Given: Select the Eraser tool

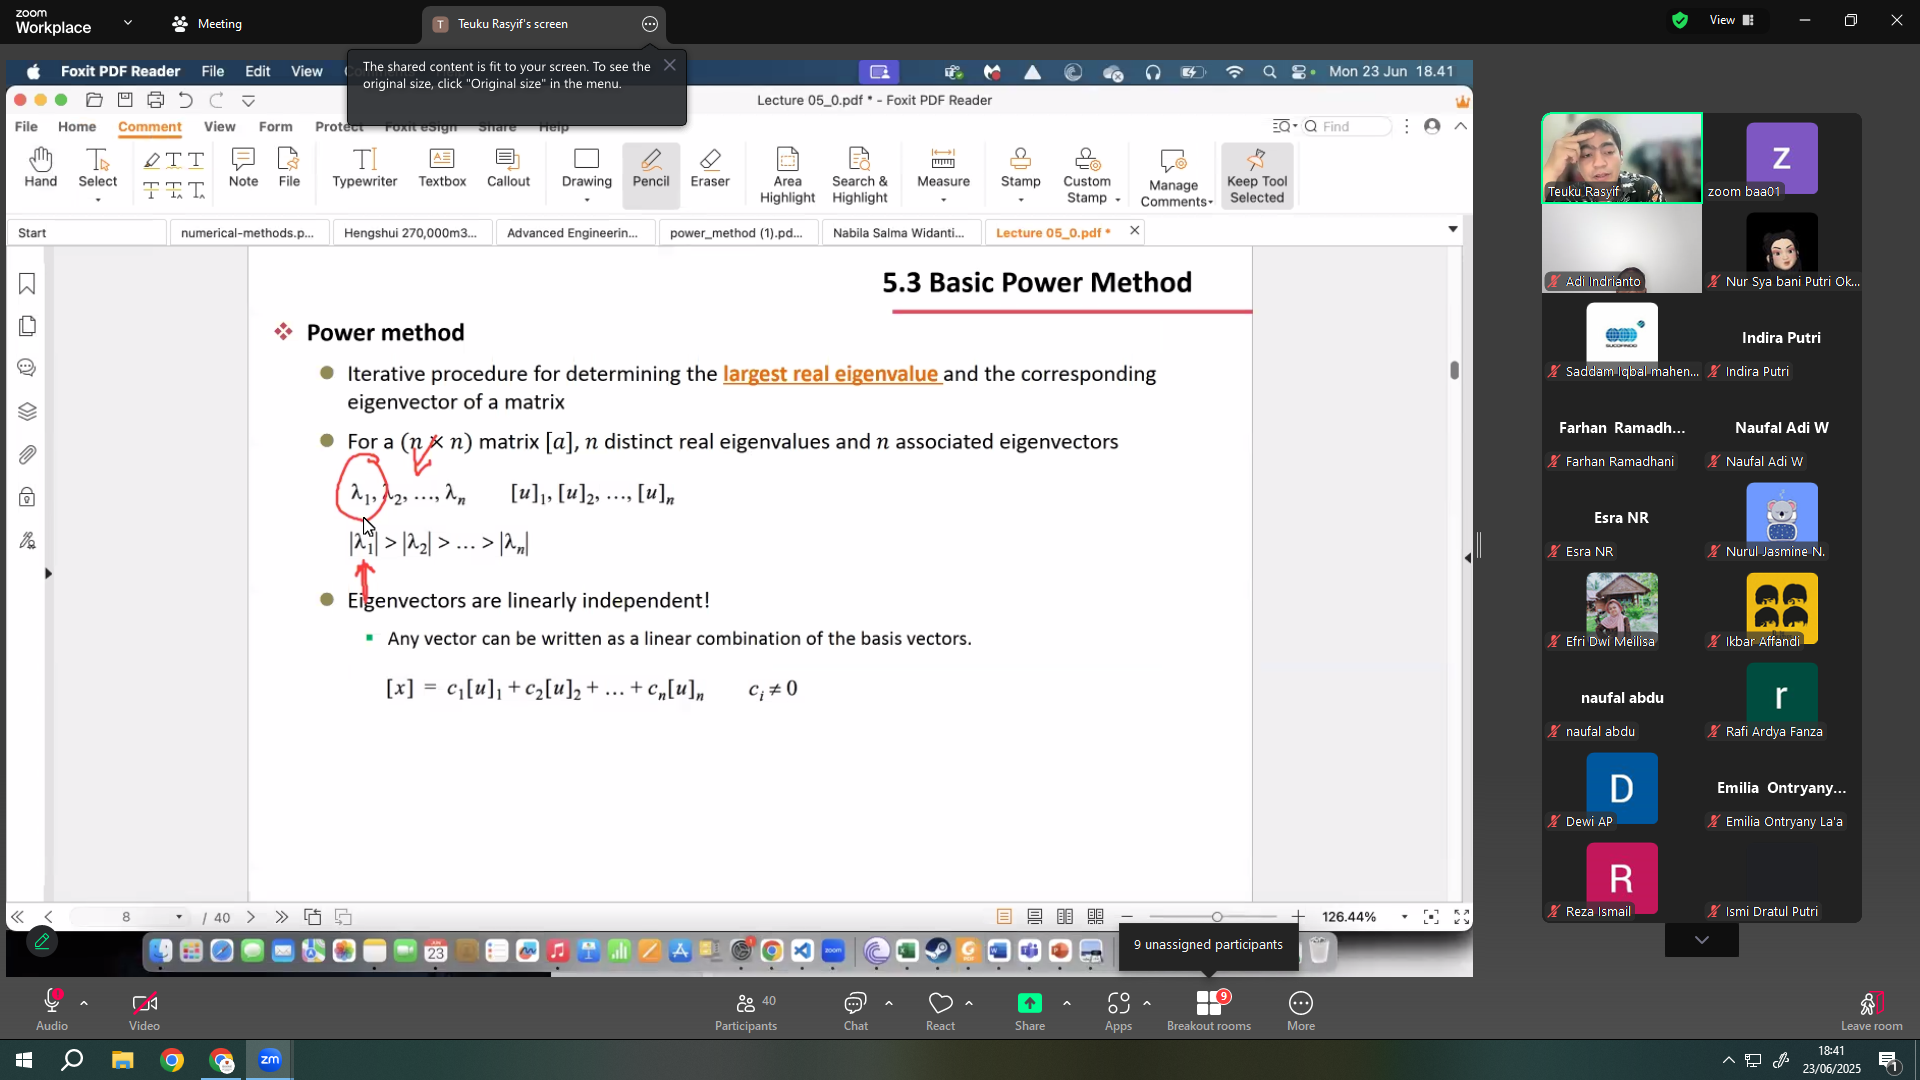Looking at the screenshot, I should tap(710, 168).
